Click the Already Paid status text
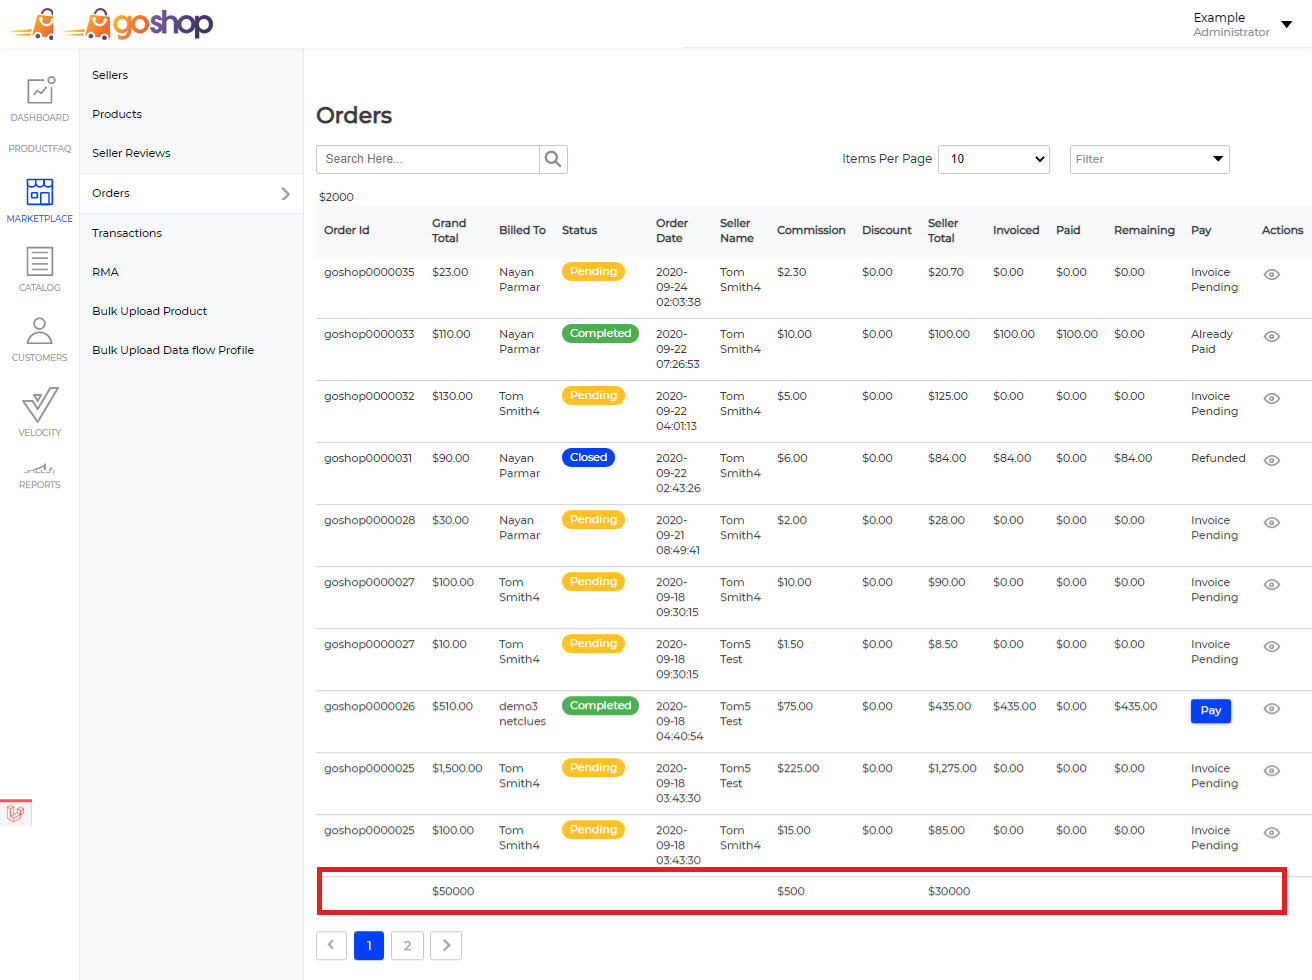1312x980 pixels. (x=1211, y=341)
